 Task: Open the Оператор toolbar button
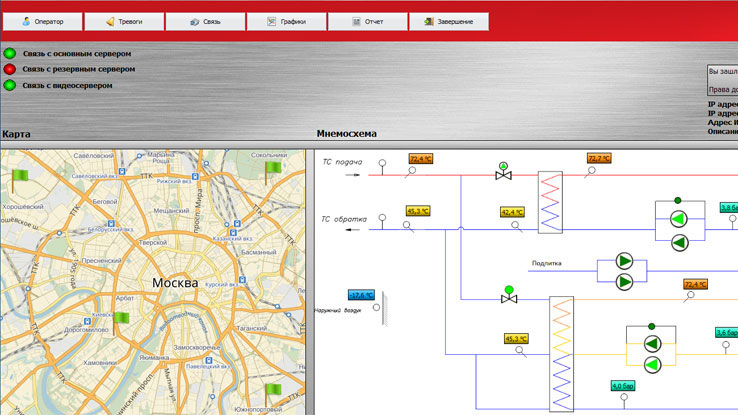click(42, 22)
